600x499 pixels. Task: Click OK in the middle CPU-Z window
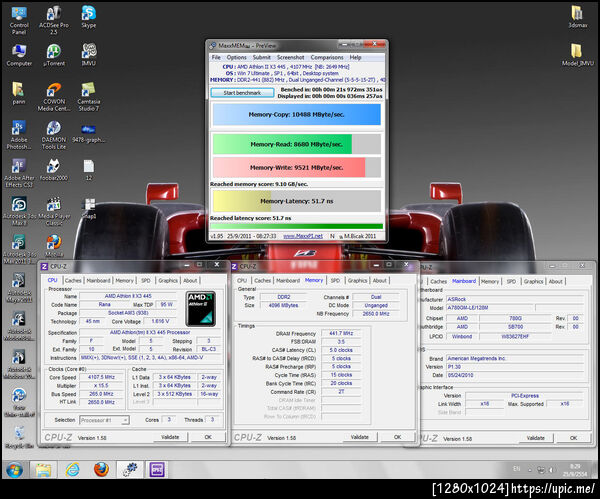pos(397,437)
